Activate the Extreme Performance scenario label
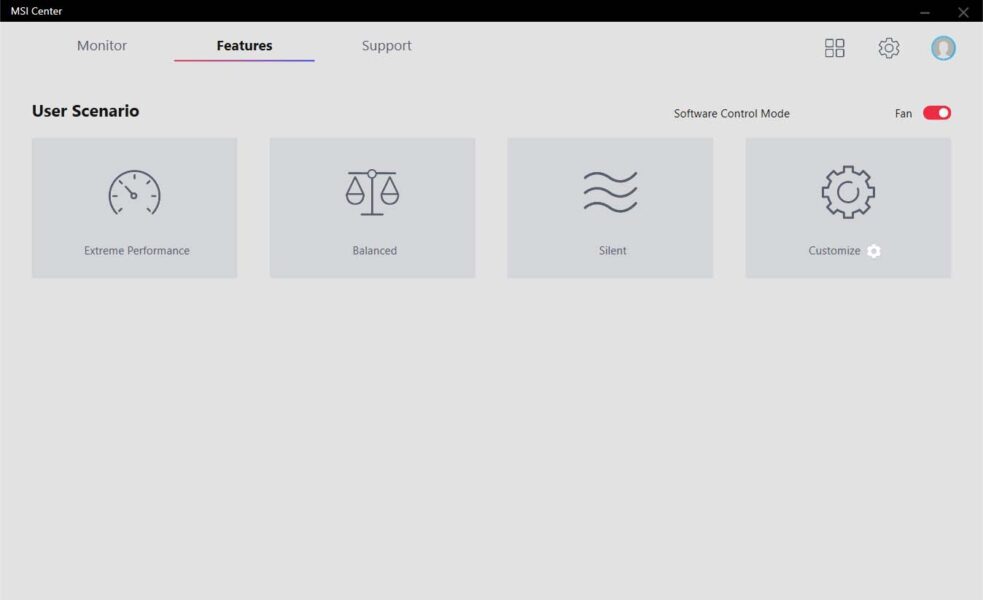 (x=137, y=250)
